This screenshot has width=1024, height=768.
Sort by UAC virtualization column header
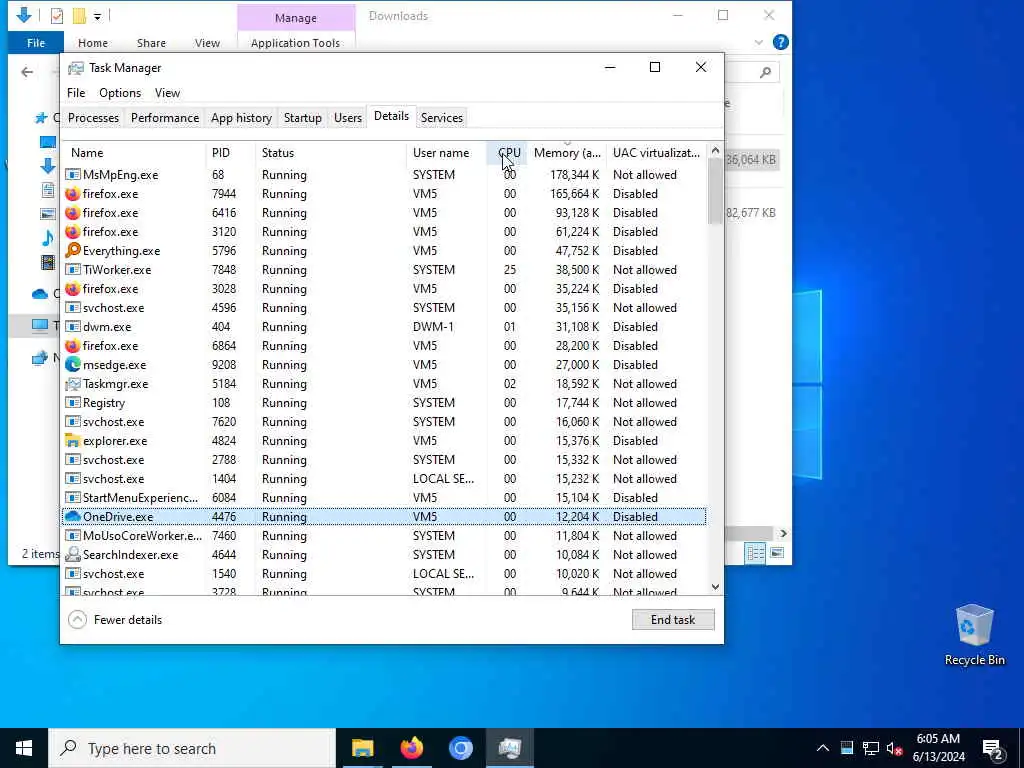656,152
